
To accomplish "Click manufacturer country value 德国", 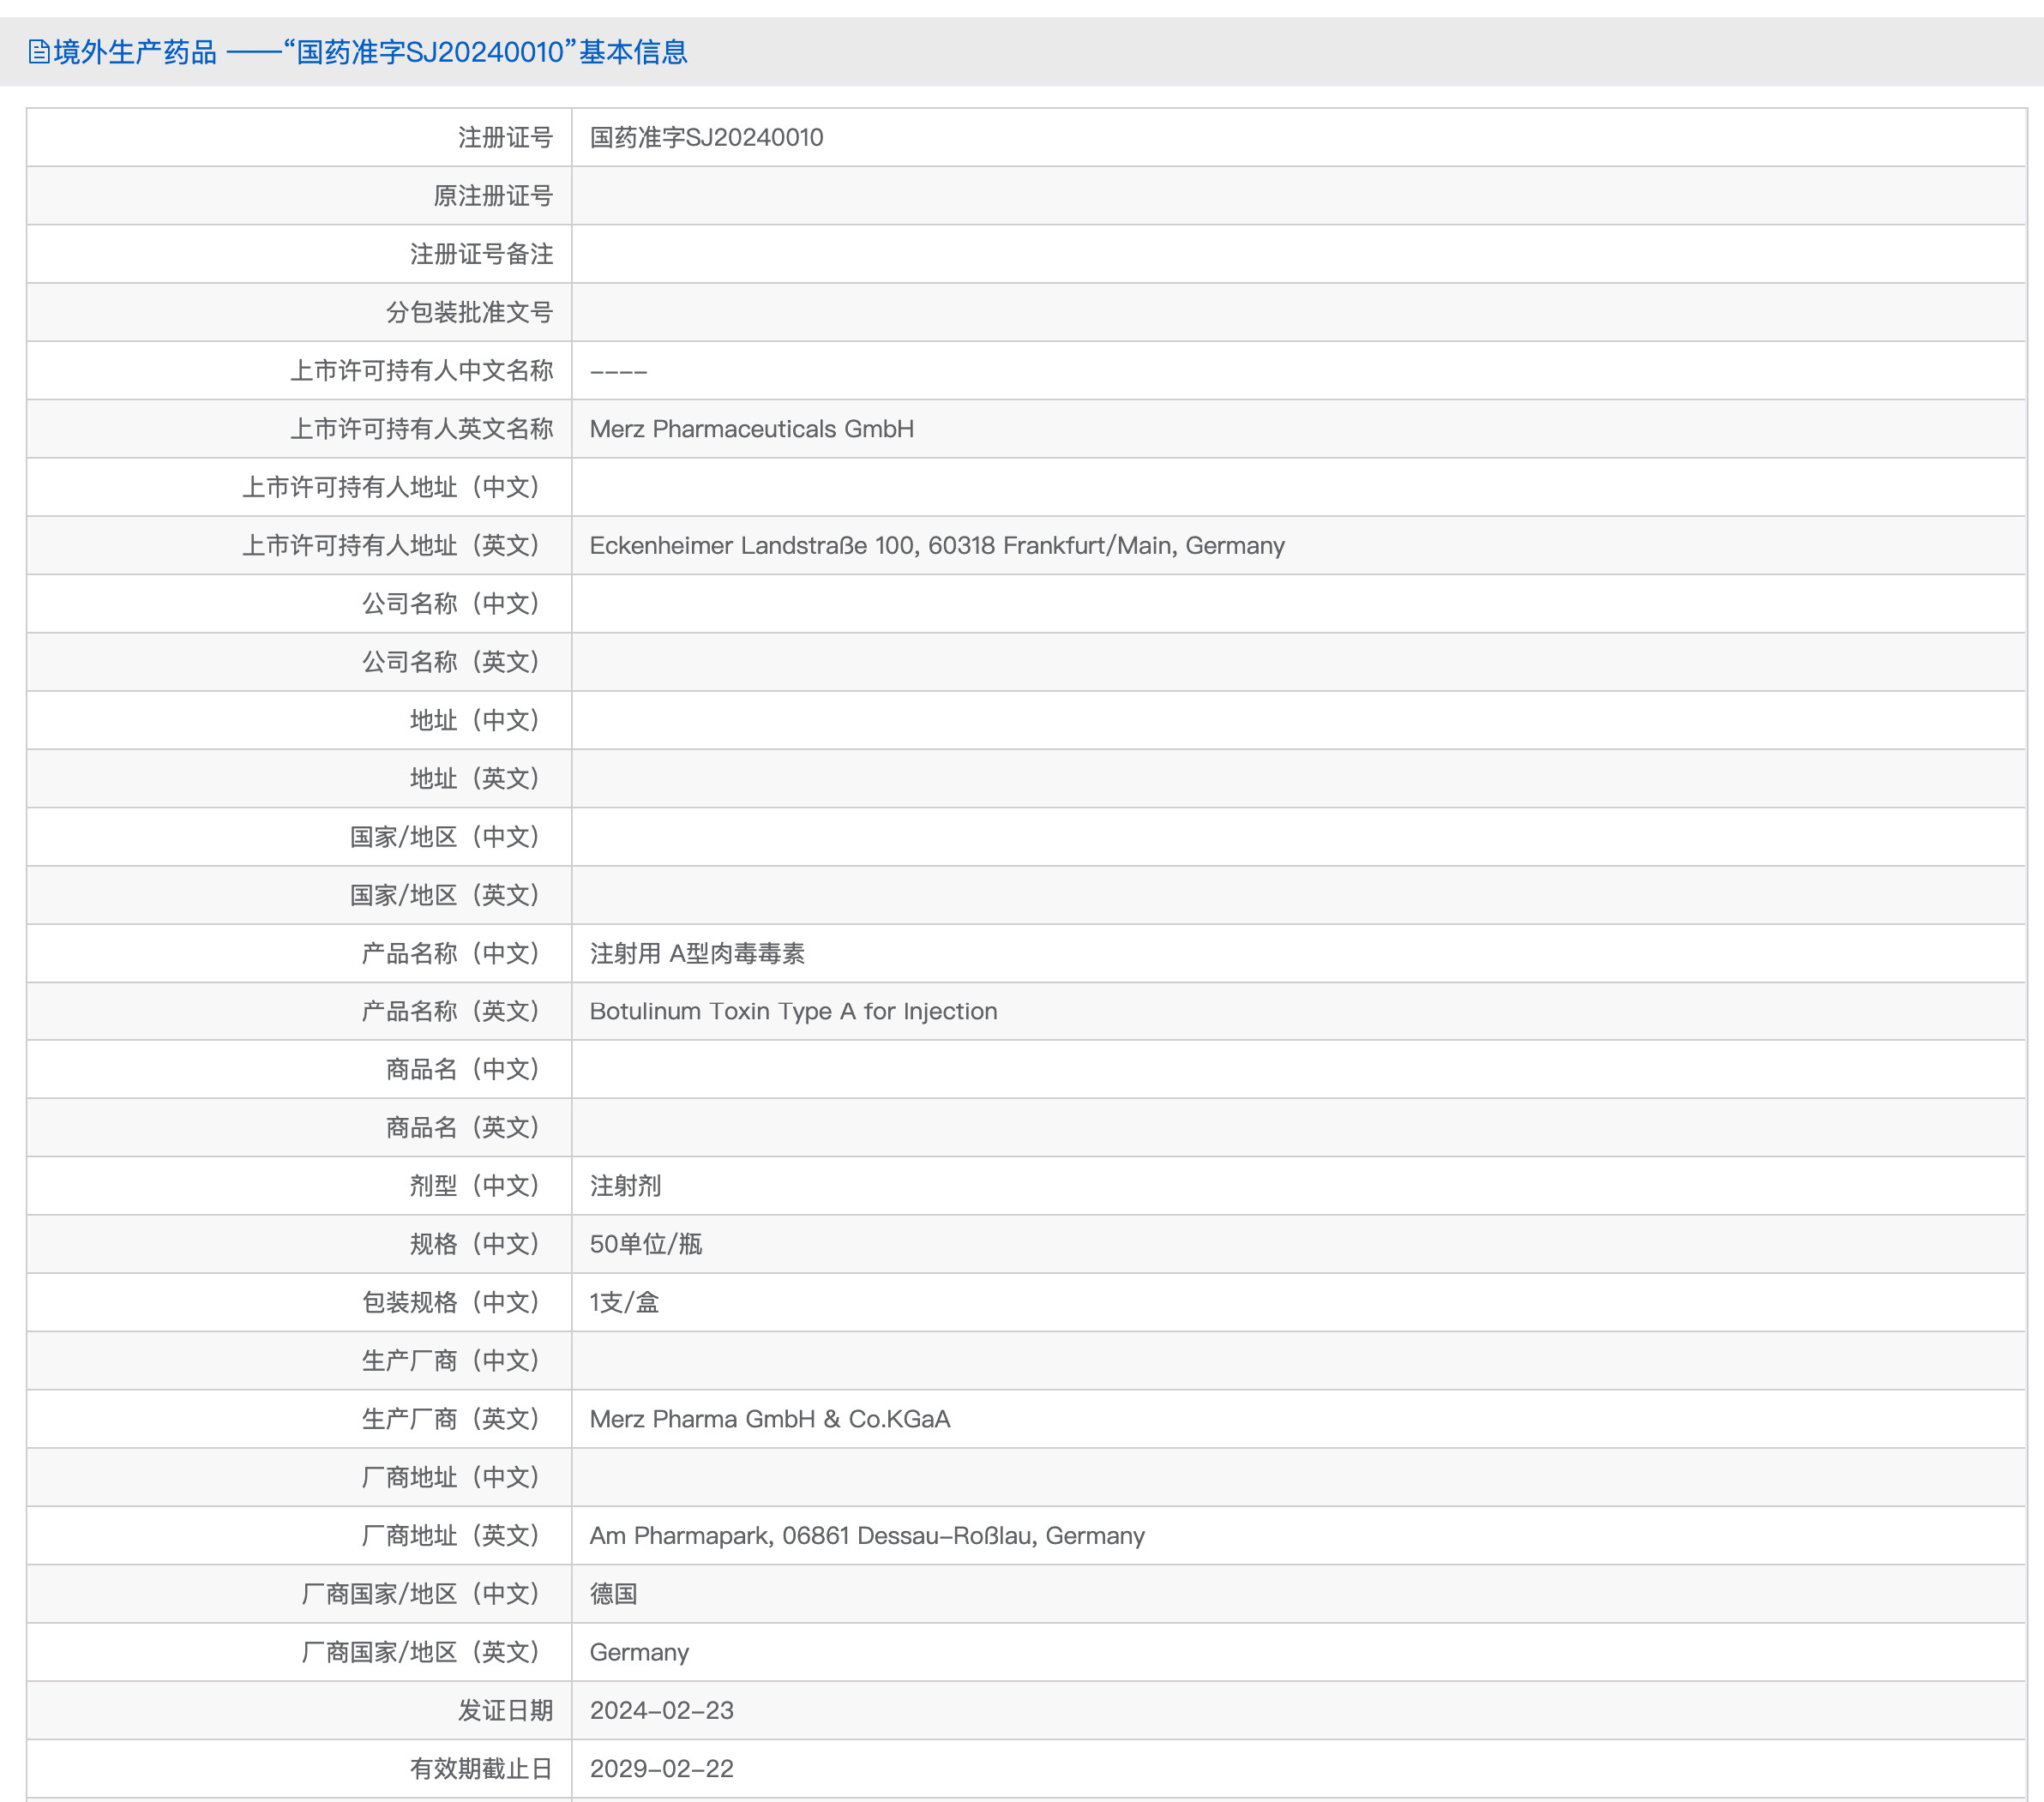I will pyautogui.click(x=613, y=1594).
